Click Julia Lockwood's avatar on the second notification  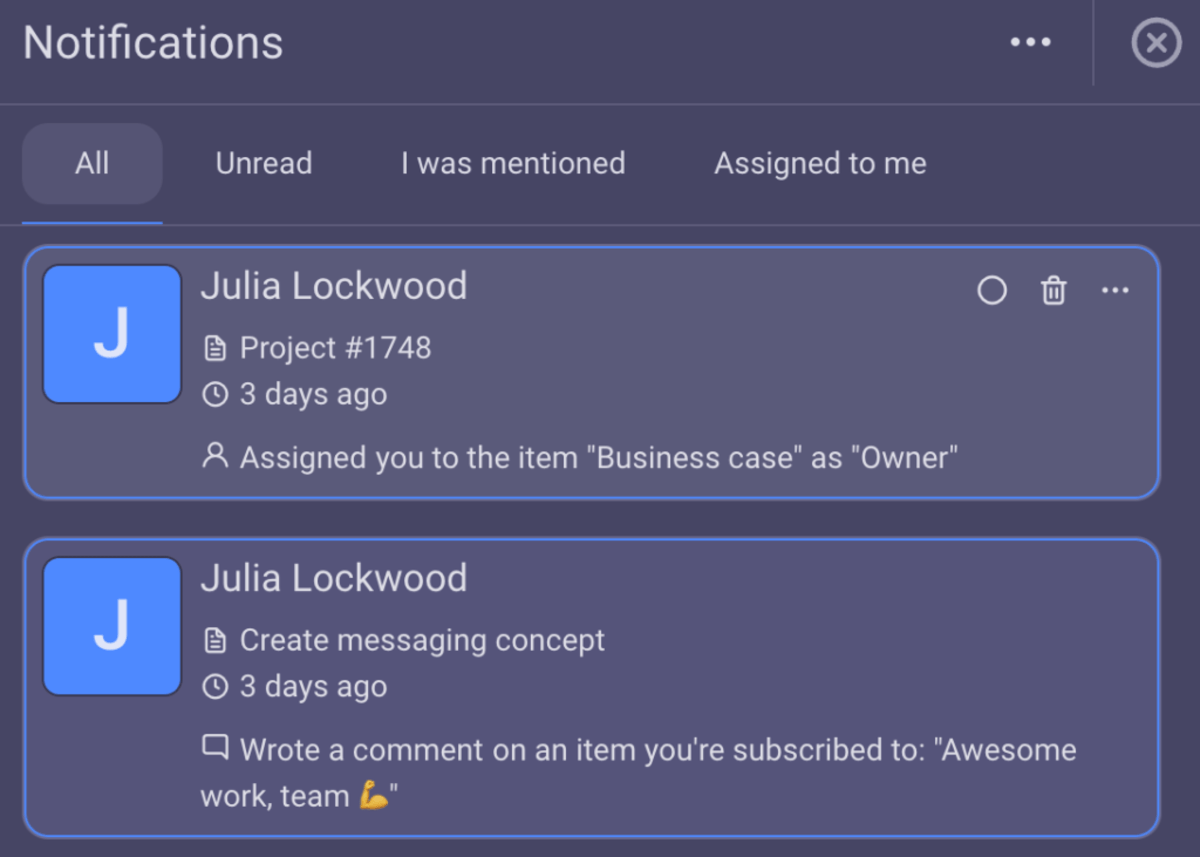(111, 625)
